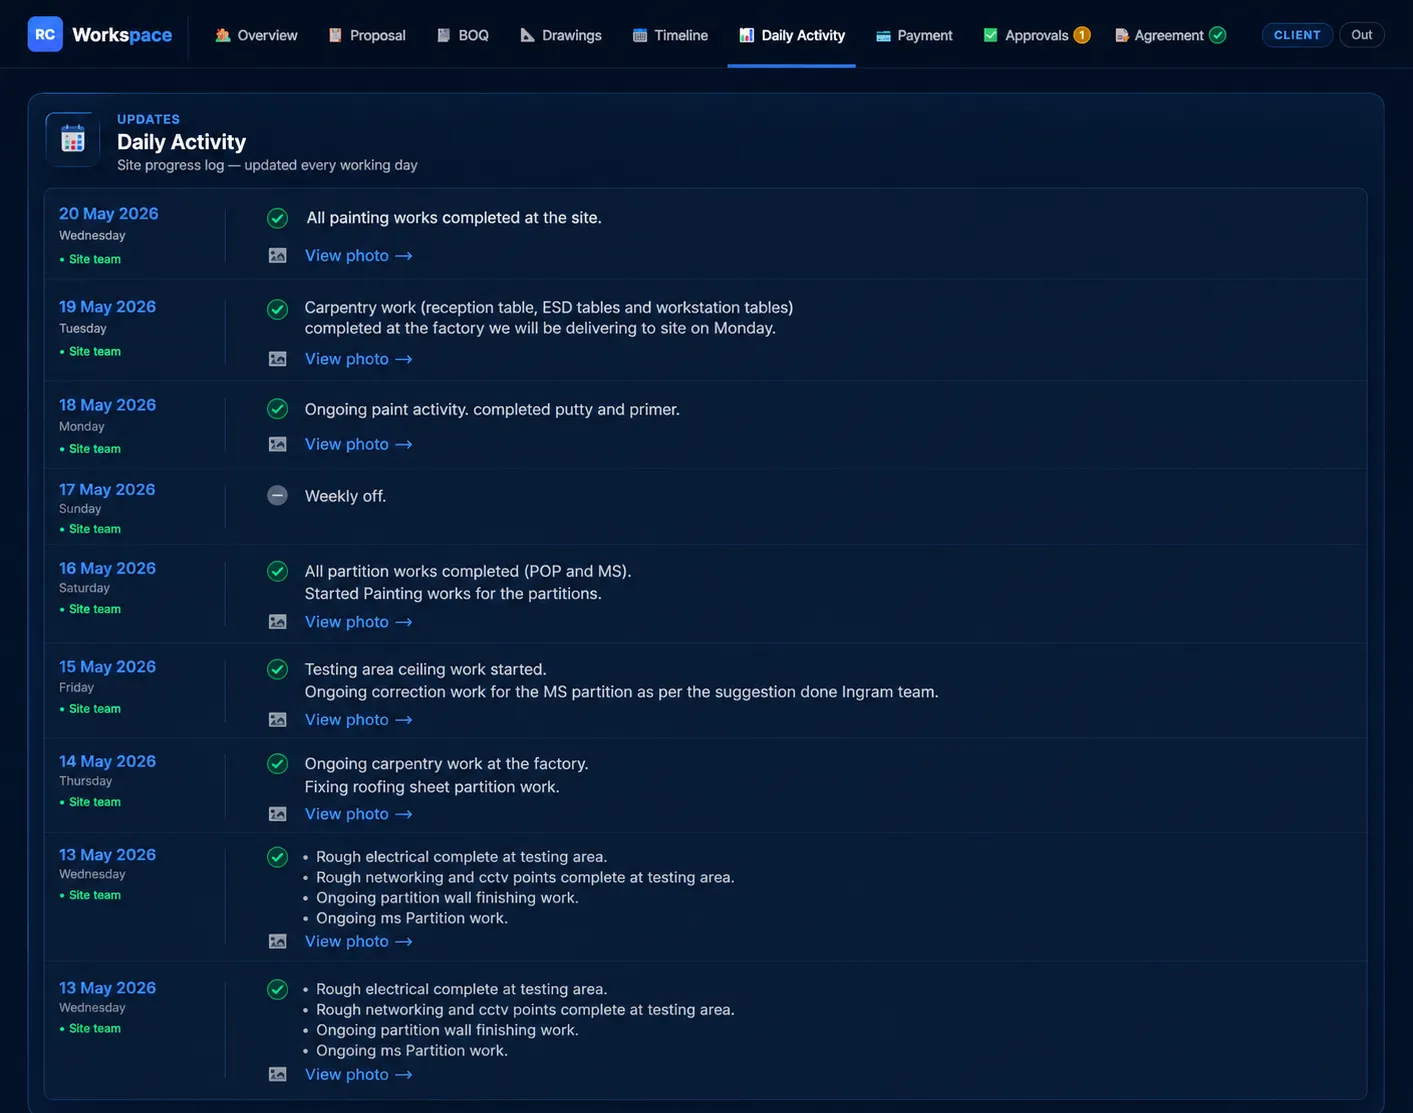Click image icon beside 14 May photo link

click(x=278, y=814)
